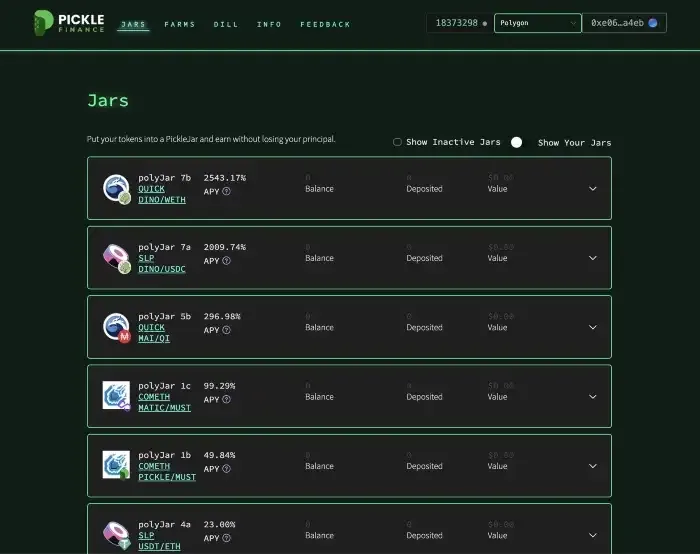The height and width of the screenshot is (554, 700).
Task: Click the wallet avatar next to 0xe06…a4eb
Action: 653,23
